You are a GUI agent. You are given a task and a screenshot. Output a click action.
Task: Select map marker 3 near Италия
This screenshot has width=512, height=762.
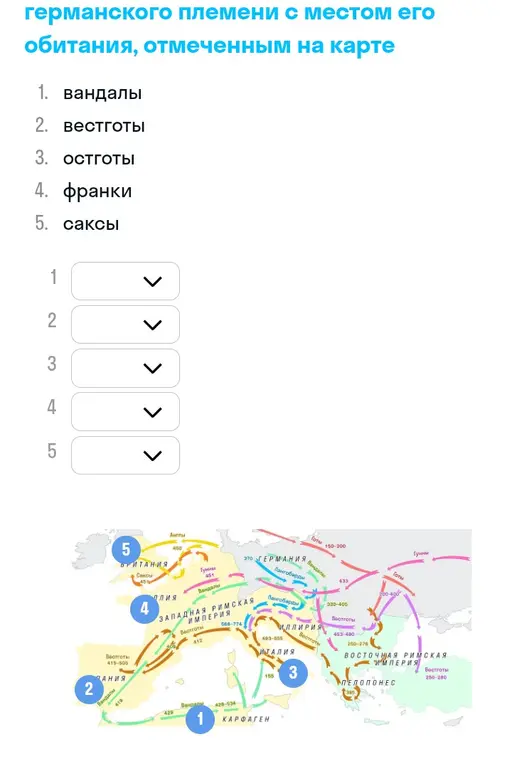pyautogui.click(x=293, y=673)
